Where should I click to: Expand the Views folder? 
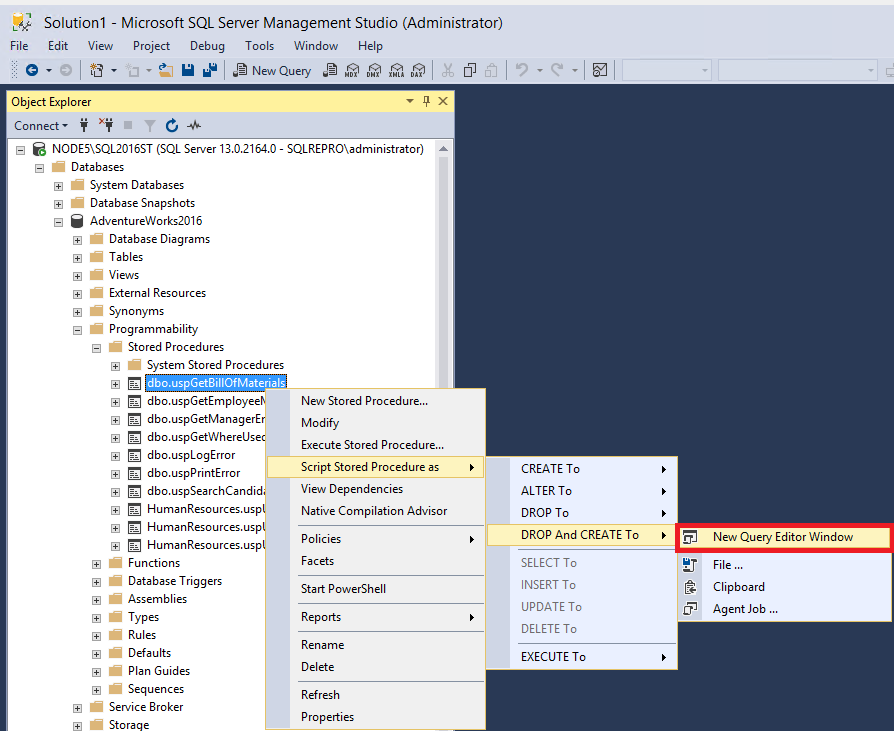pos(78,276)
